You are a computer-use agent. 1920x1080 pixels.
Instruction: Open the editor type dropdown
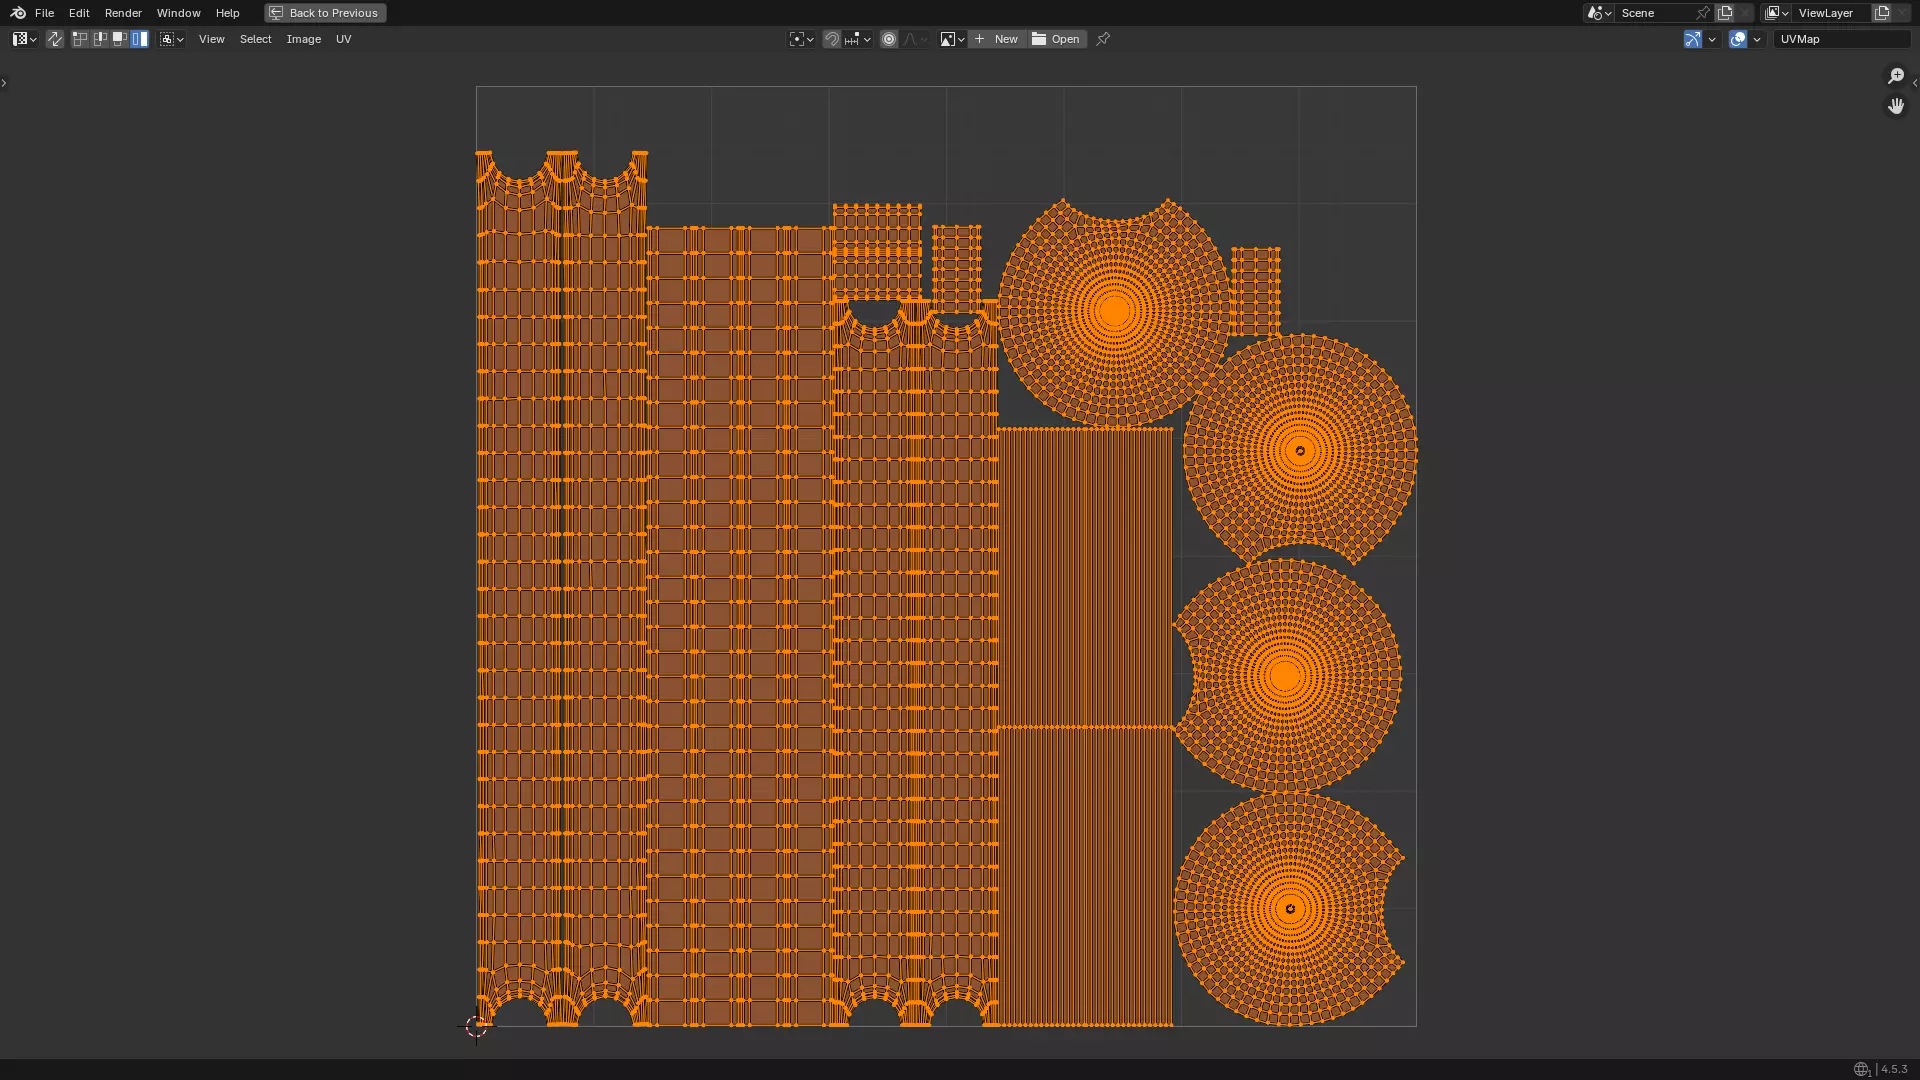pyautogui.click(x=24, y=39)
